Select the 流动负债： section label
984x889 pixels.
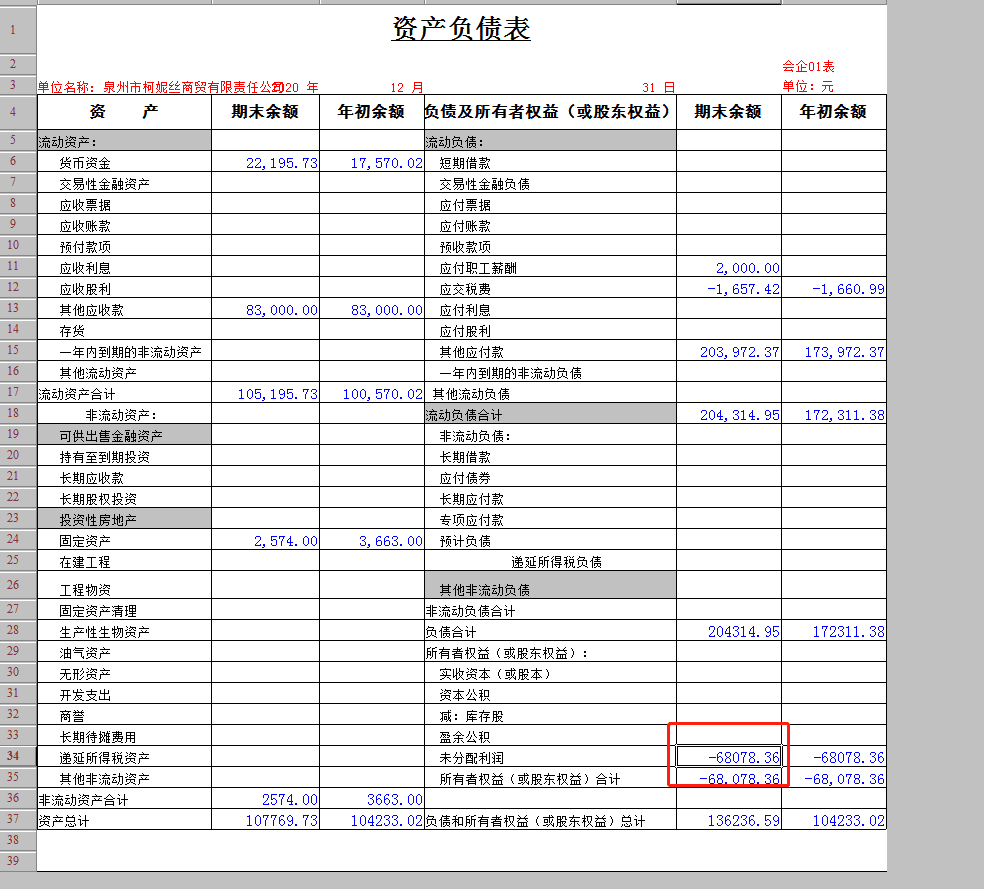pyautogui.click(x=550, y=141)
